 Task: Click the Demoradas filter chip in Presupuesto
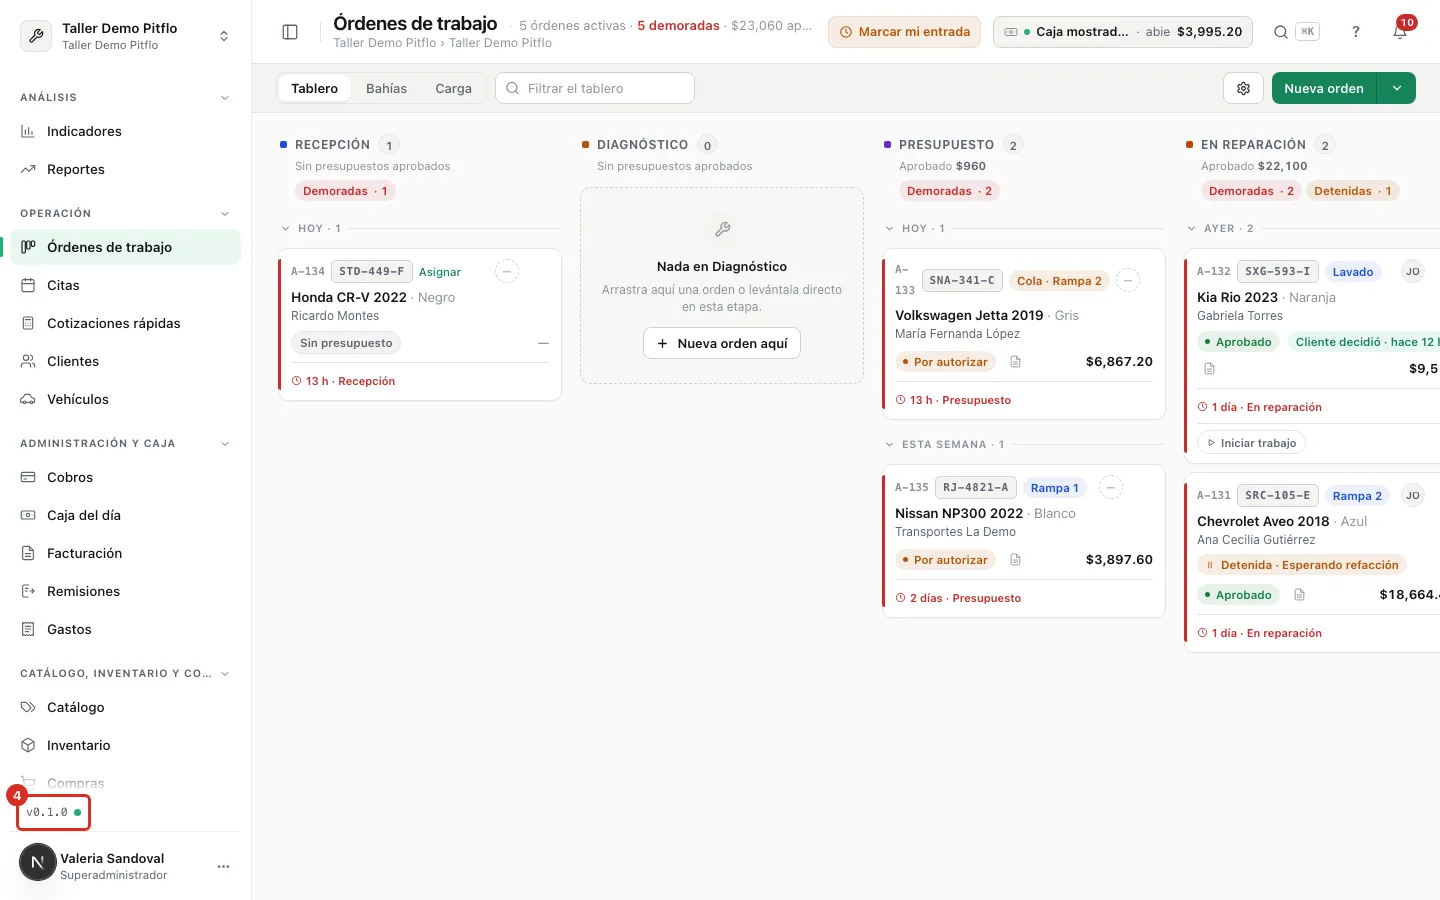tap(949, 191)
